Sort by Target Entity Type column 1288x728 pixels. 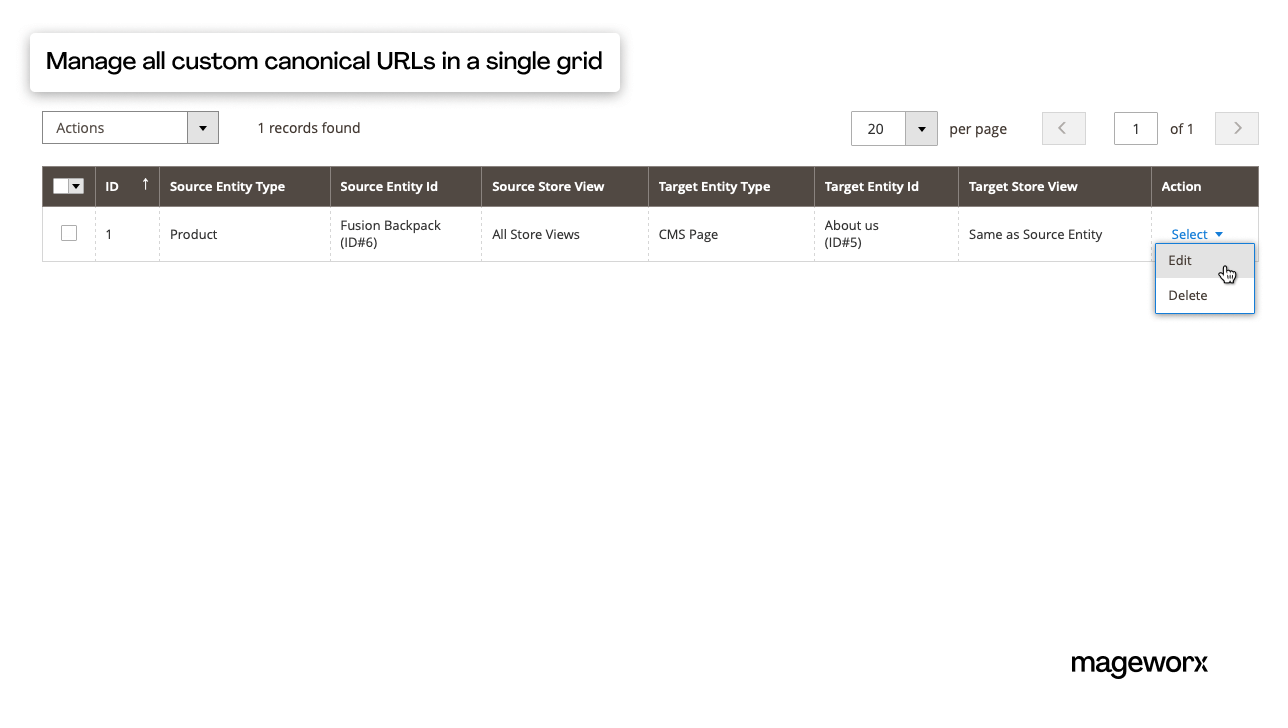click(x=714, y=186)
